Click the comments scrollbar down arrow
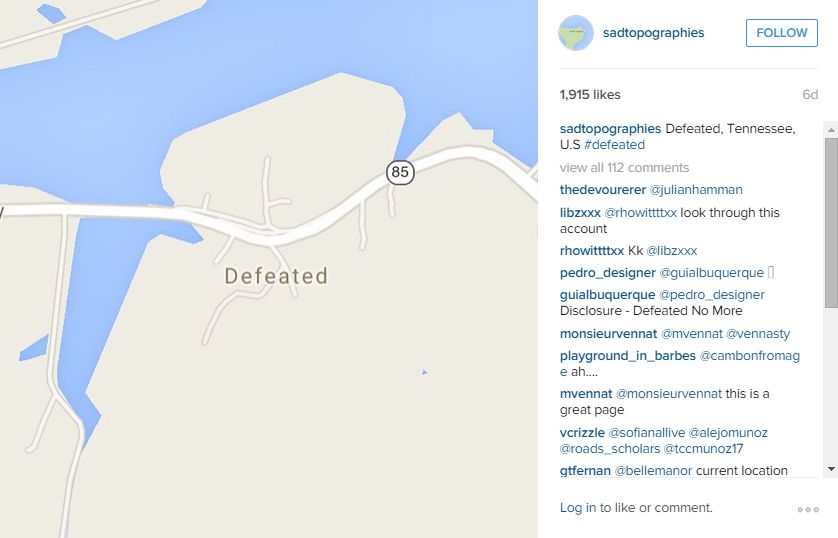Viewport: 838px width, 538px height. tap(831, 469)
